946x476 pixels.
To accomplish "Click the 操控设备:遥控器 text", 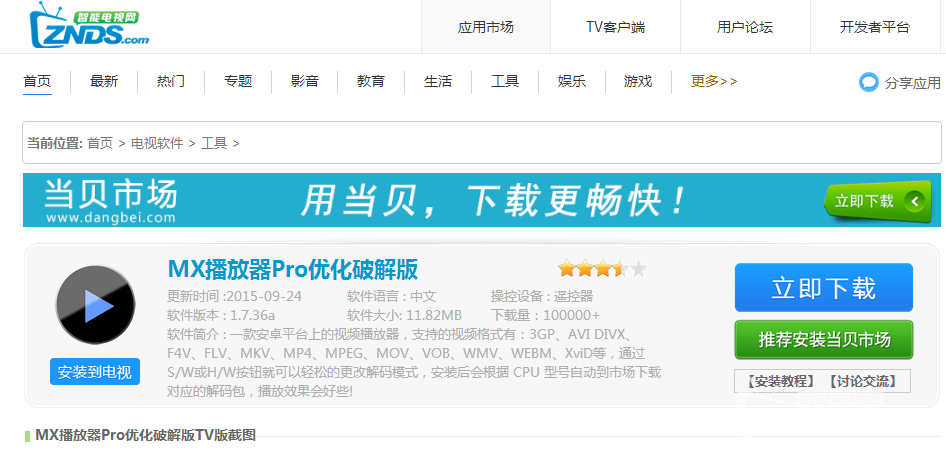I will pos(542,296).
